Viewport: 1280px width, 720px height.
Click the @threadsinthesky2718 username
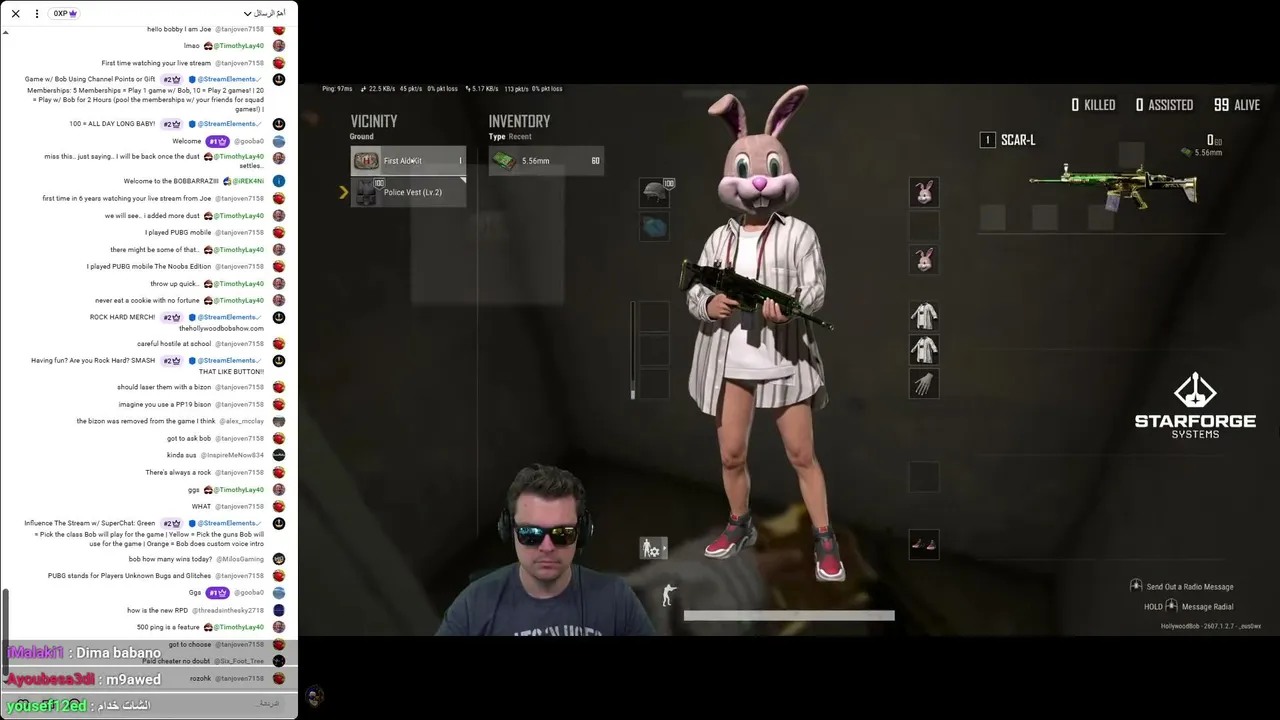coord(229,611)
